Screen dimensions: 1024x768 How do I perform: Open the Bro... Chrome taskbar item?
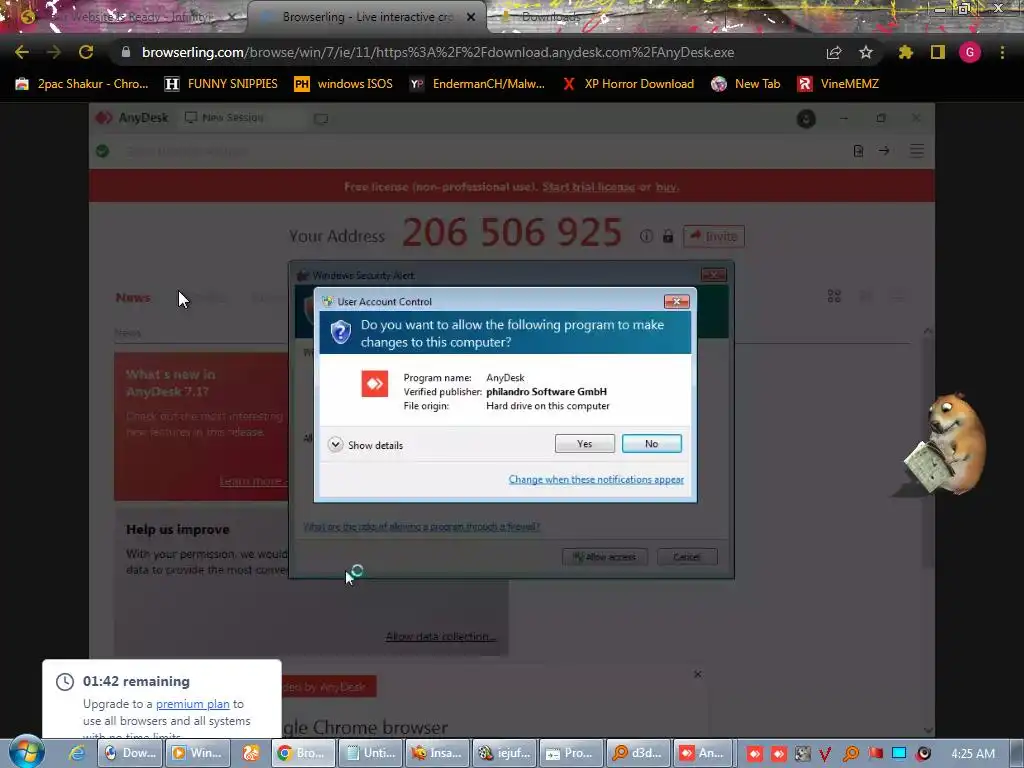click(x=302, y=753)
